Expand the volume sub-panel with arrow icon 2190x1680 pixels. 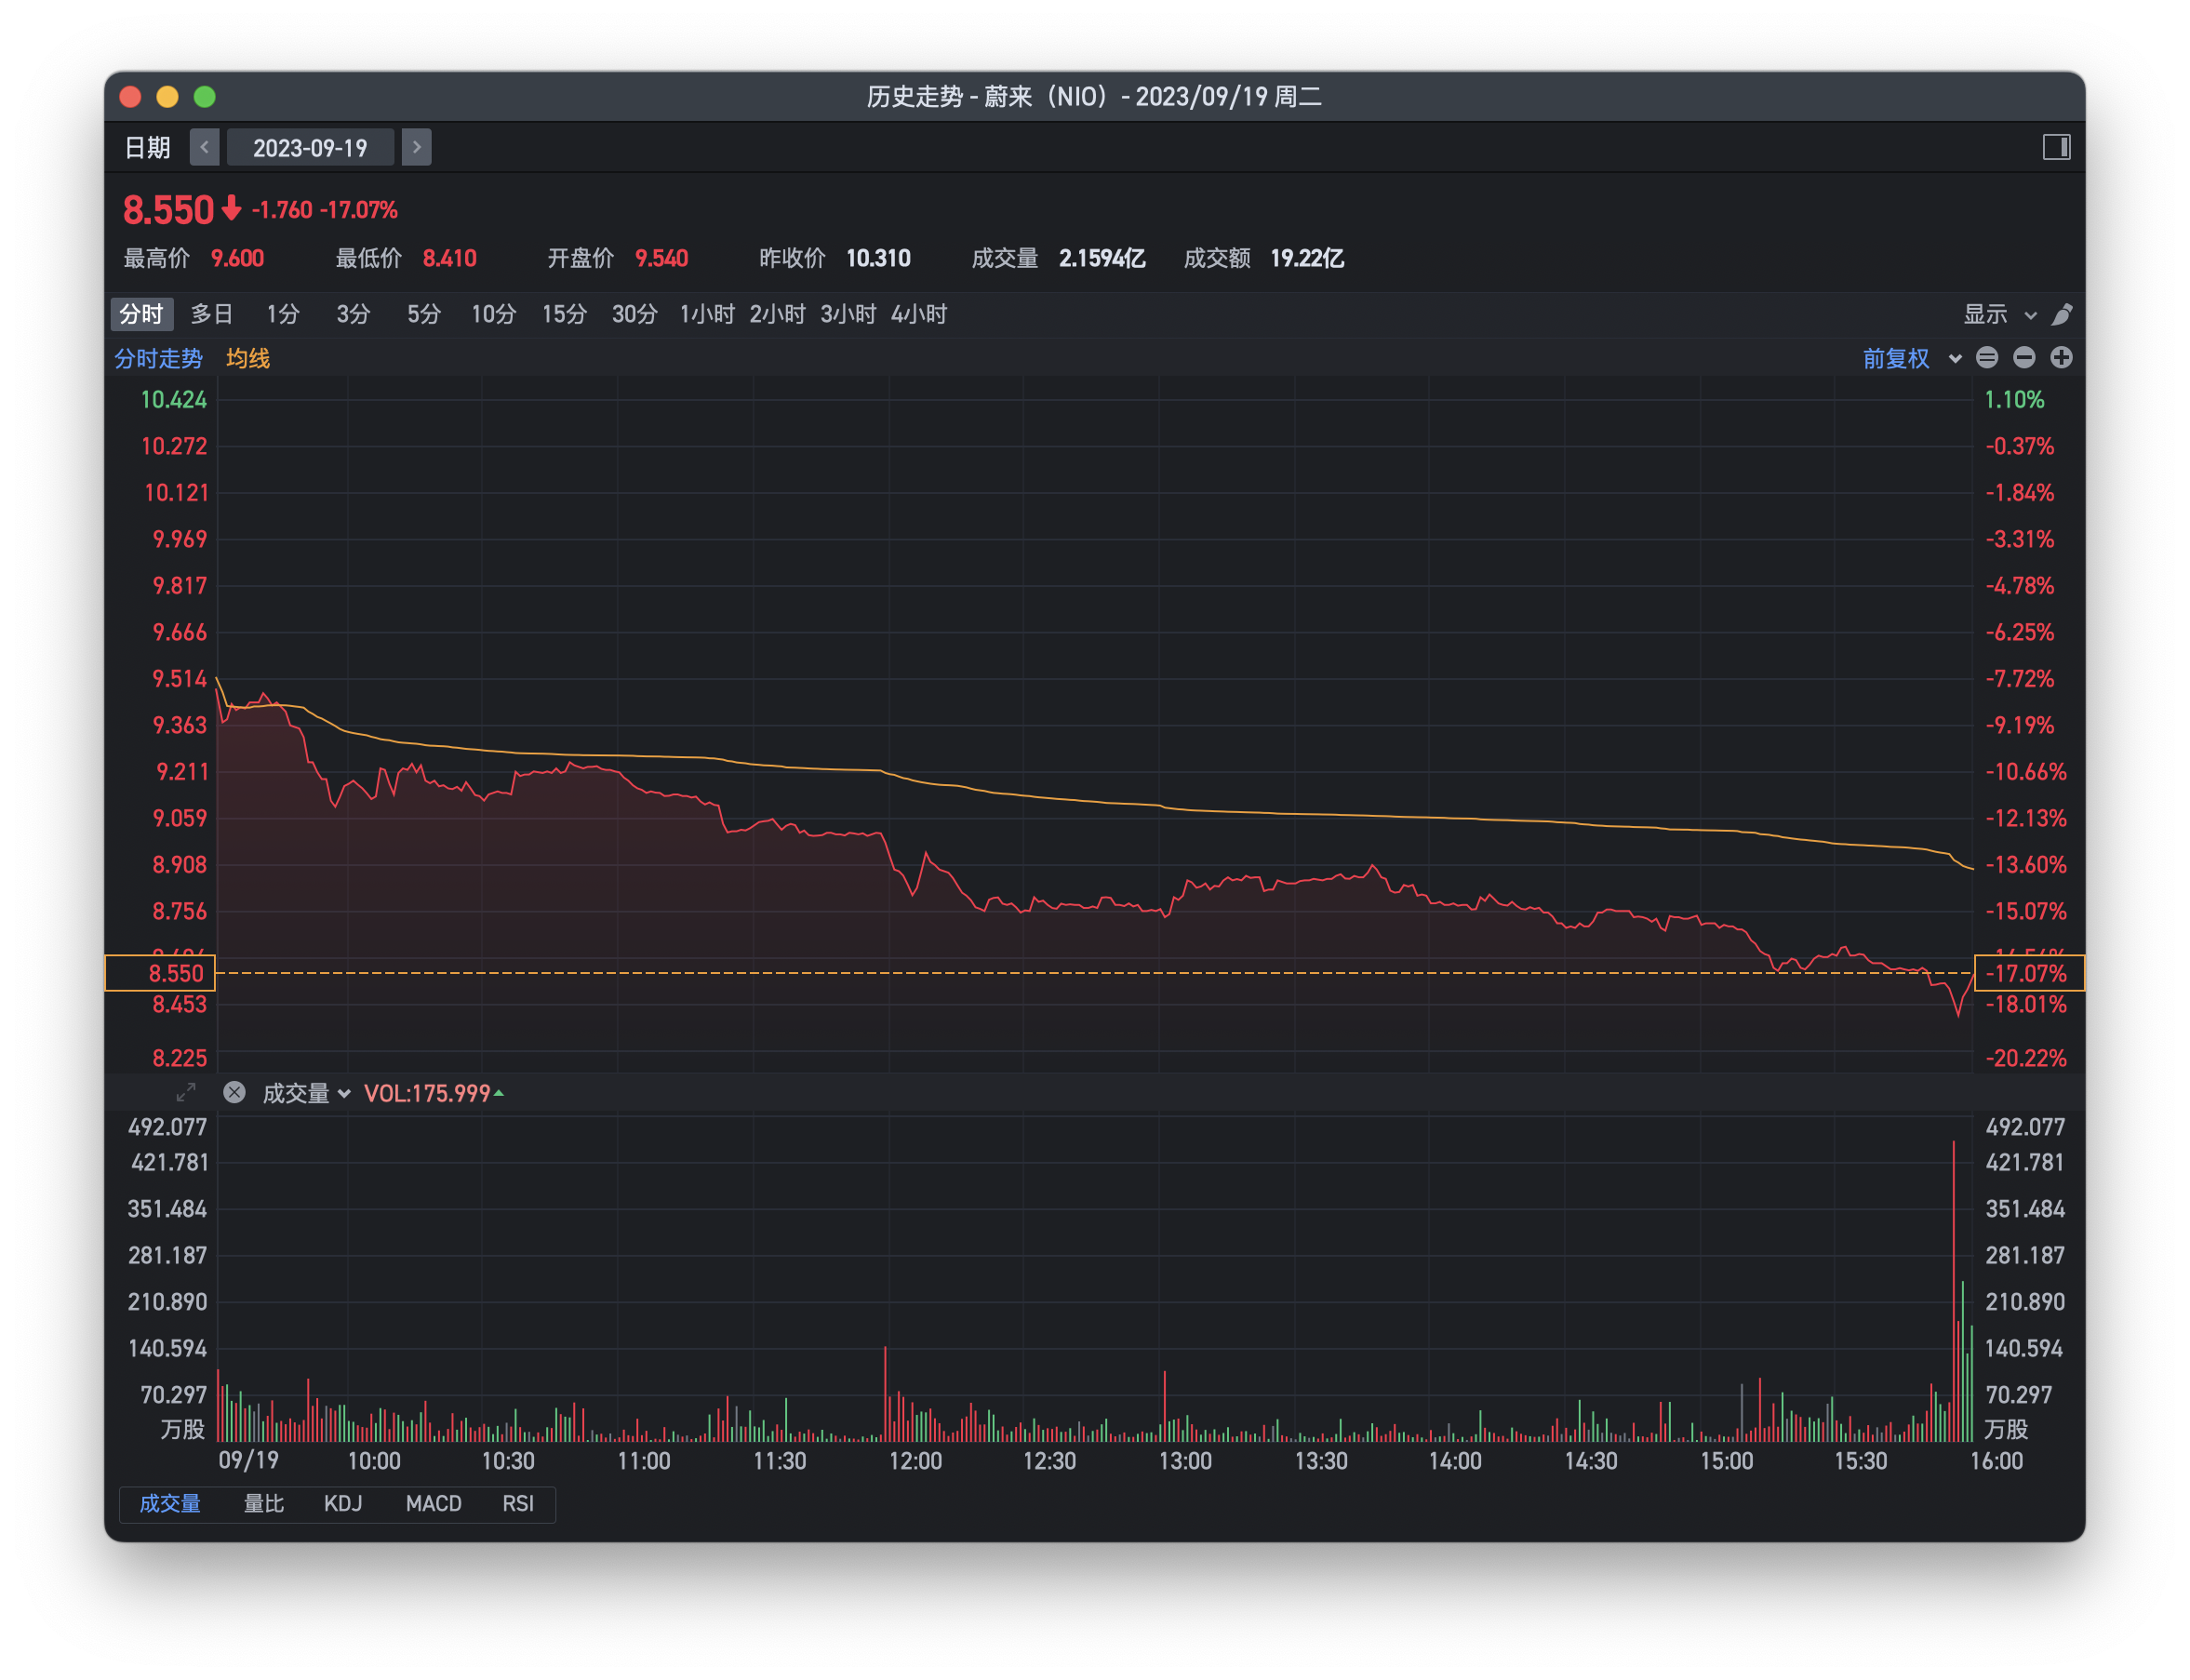point(186,1092)
